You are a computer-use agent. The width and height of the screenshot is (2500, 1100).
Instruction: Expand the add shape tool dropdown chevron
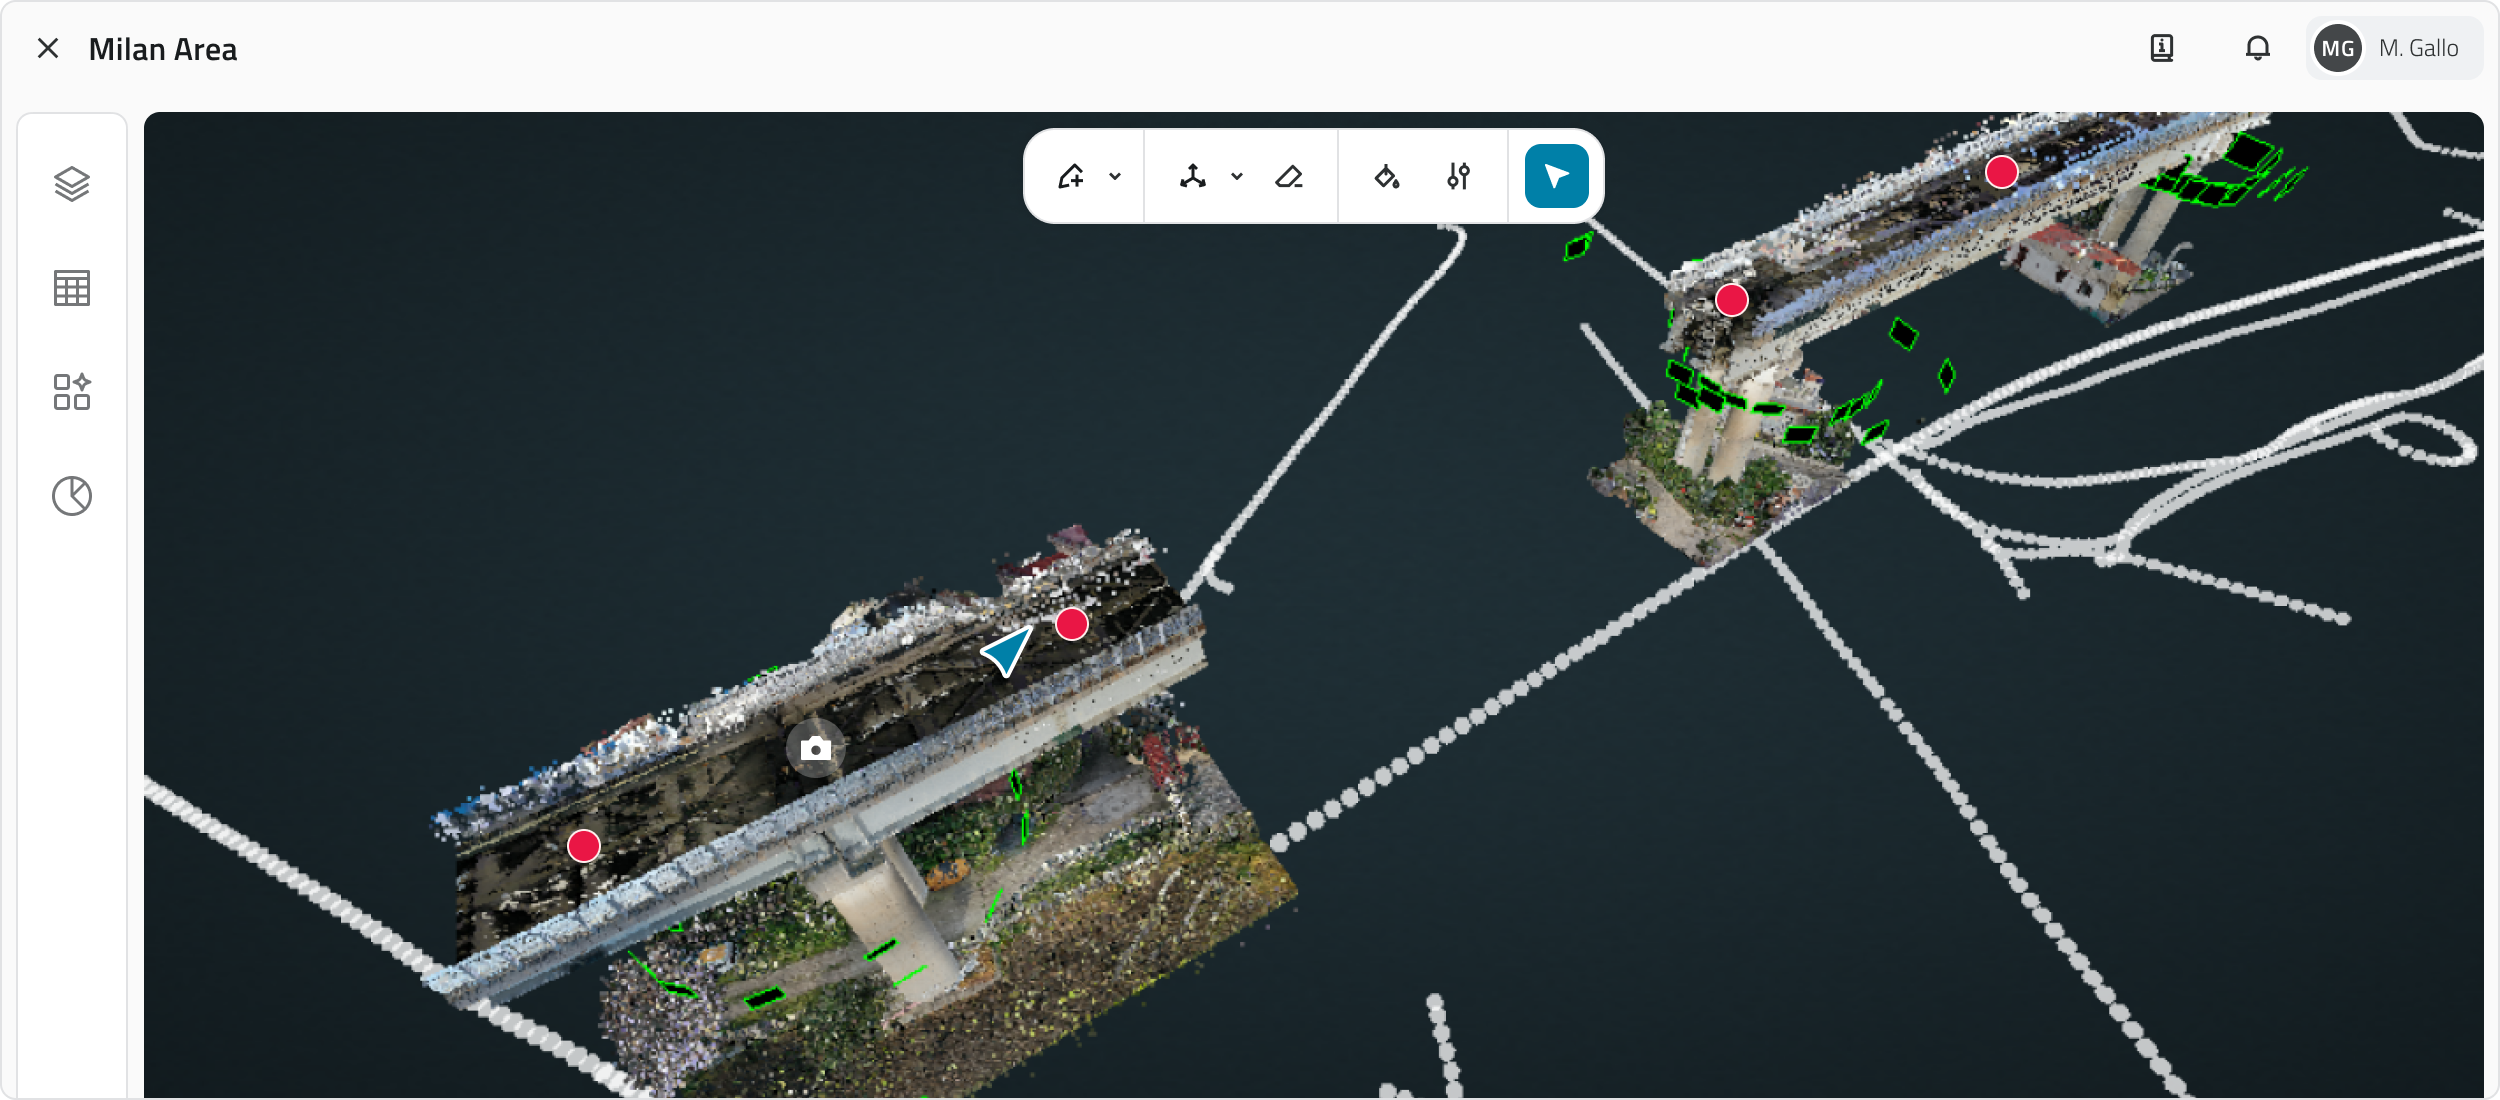1115,177
